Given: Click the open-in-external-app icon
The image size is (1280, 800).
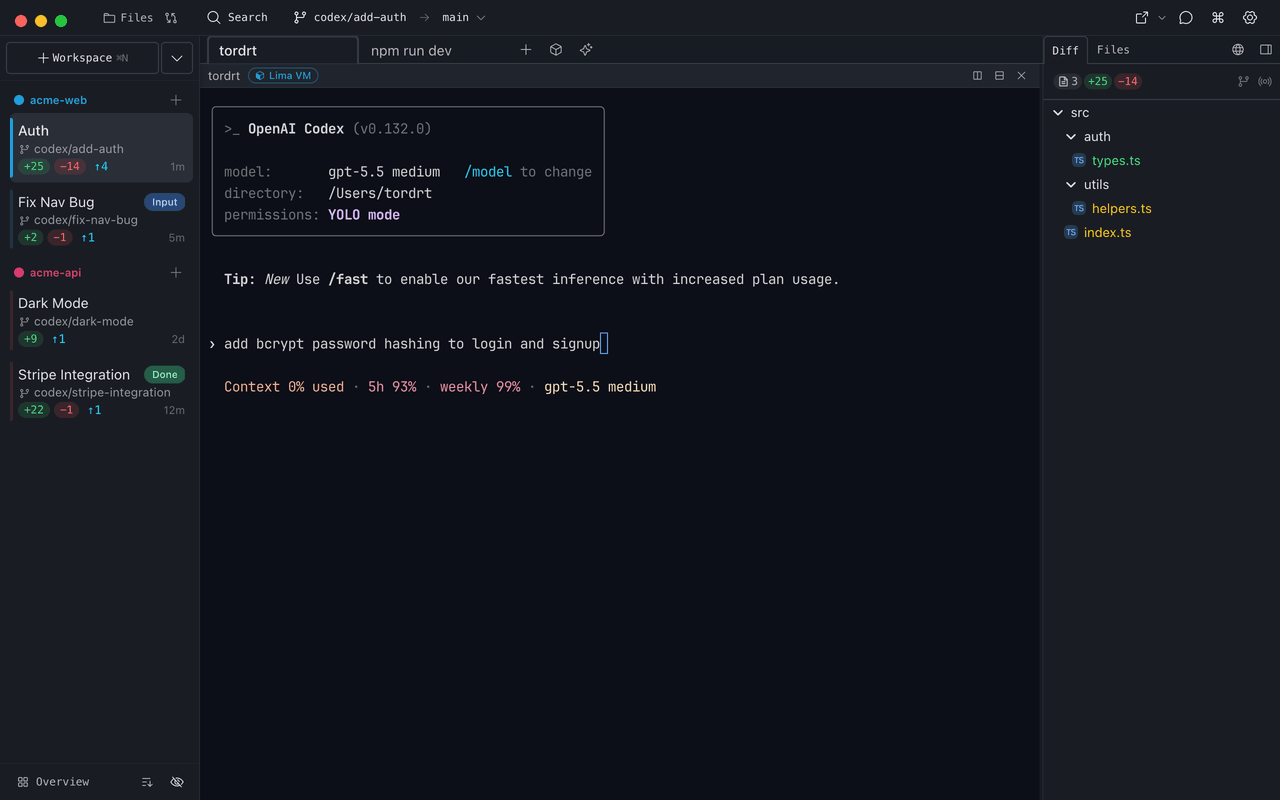Looking at the screenshot, I should pyautogui.click(x=1142, y=18).
